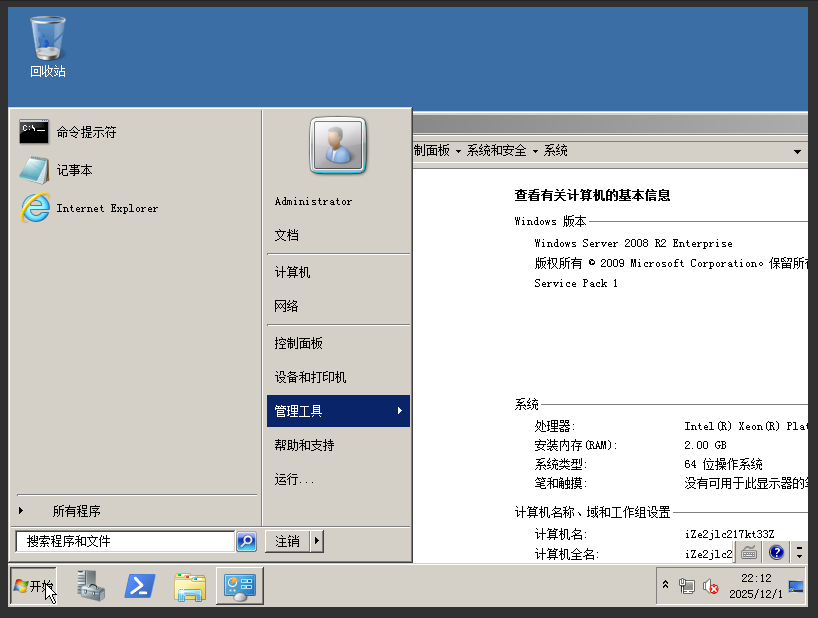Click the 注销 (Log off) button

(x=287, y=541)
